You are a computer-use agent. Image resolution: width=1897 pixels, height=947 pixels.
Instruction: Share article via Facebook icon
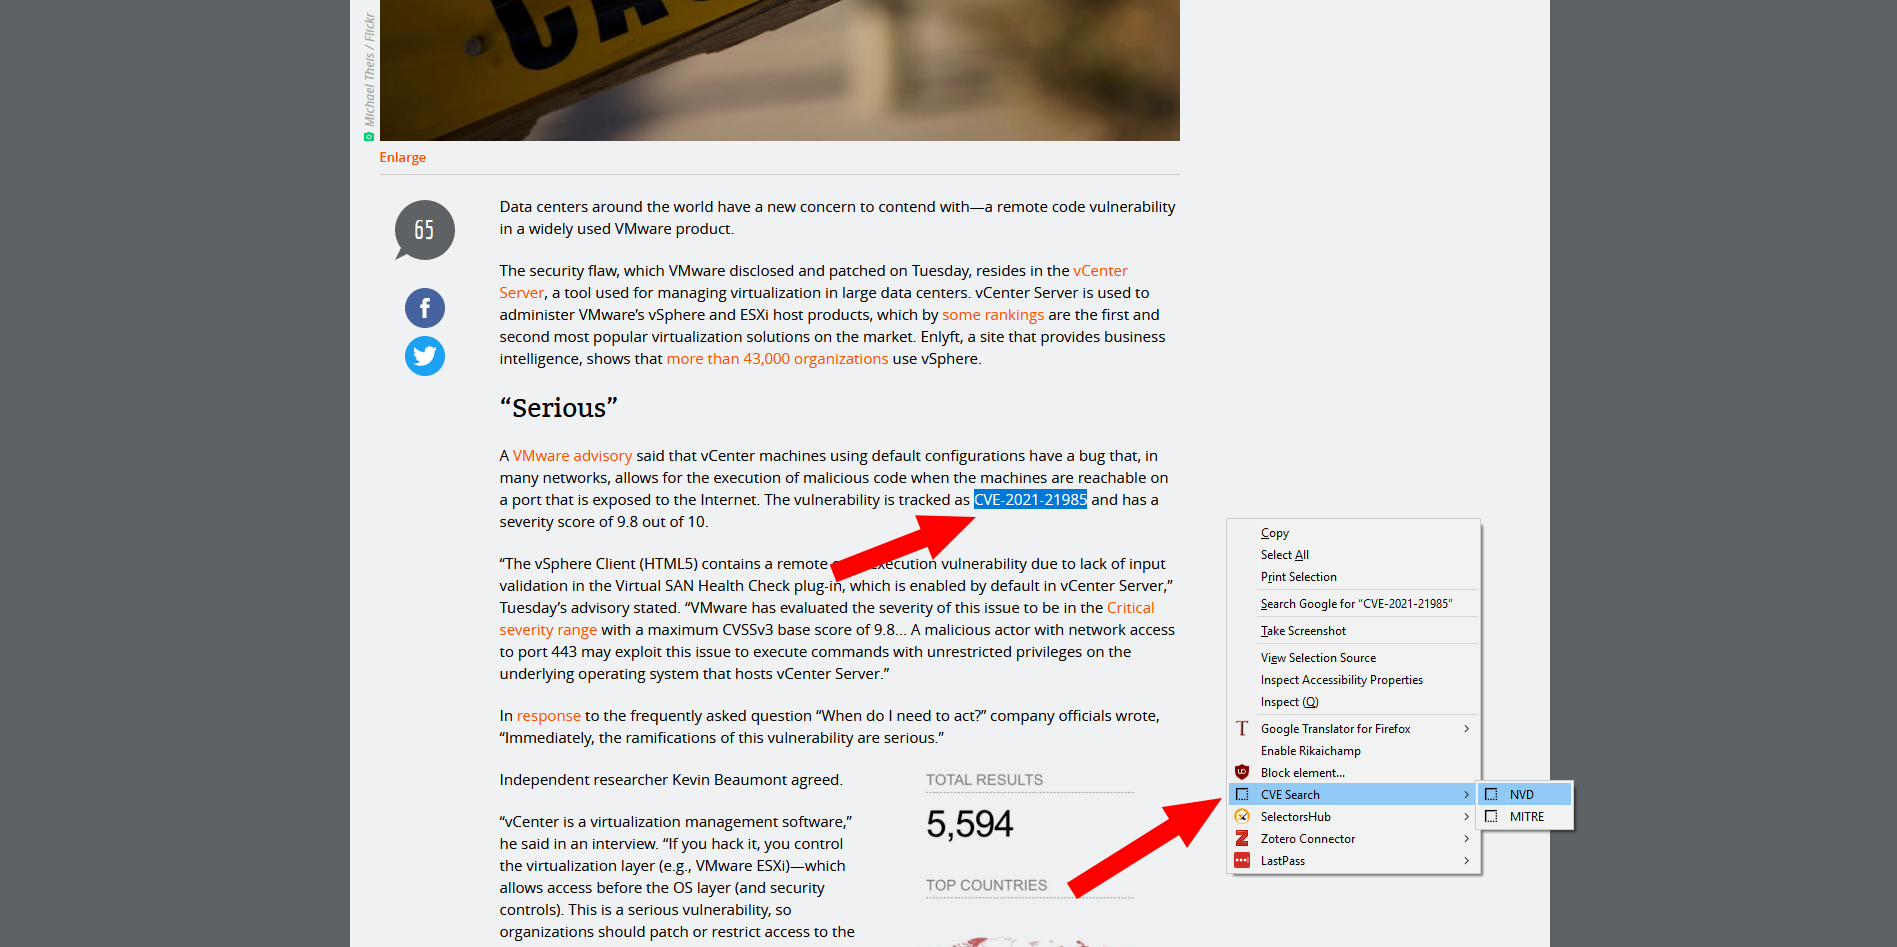(x=425, y=308)
